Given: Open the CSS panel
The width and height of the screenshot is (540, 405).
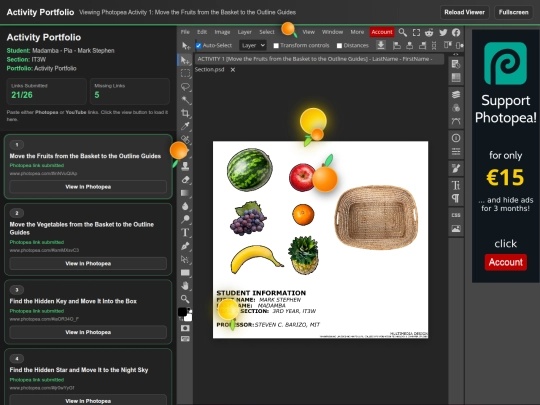Looking at the screenshot, I should pyautogui.click(x=456, y=215).
